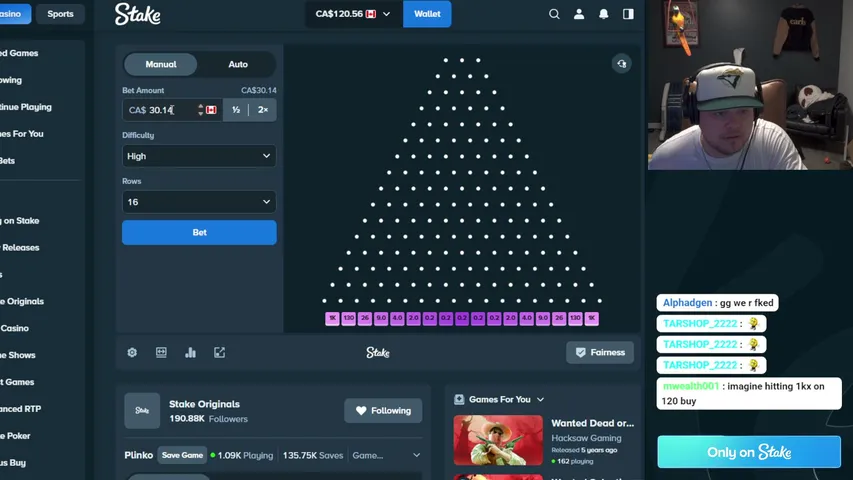Toggle theatre mode icon
This screenshot has height=480, width=853.
(x=161, y=353)
